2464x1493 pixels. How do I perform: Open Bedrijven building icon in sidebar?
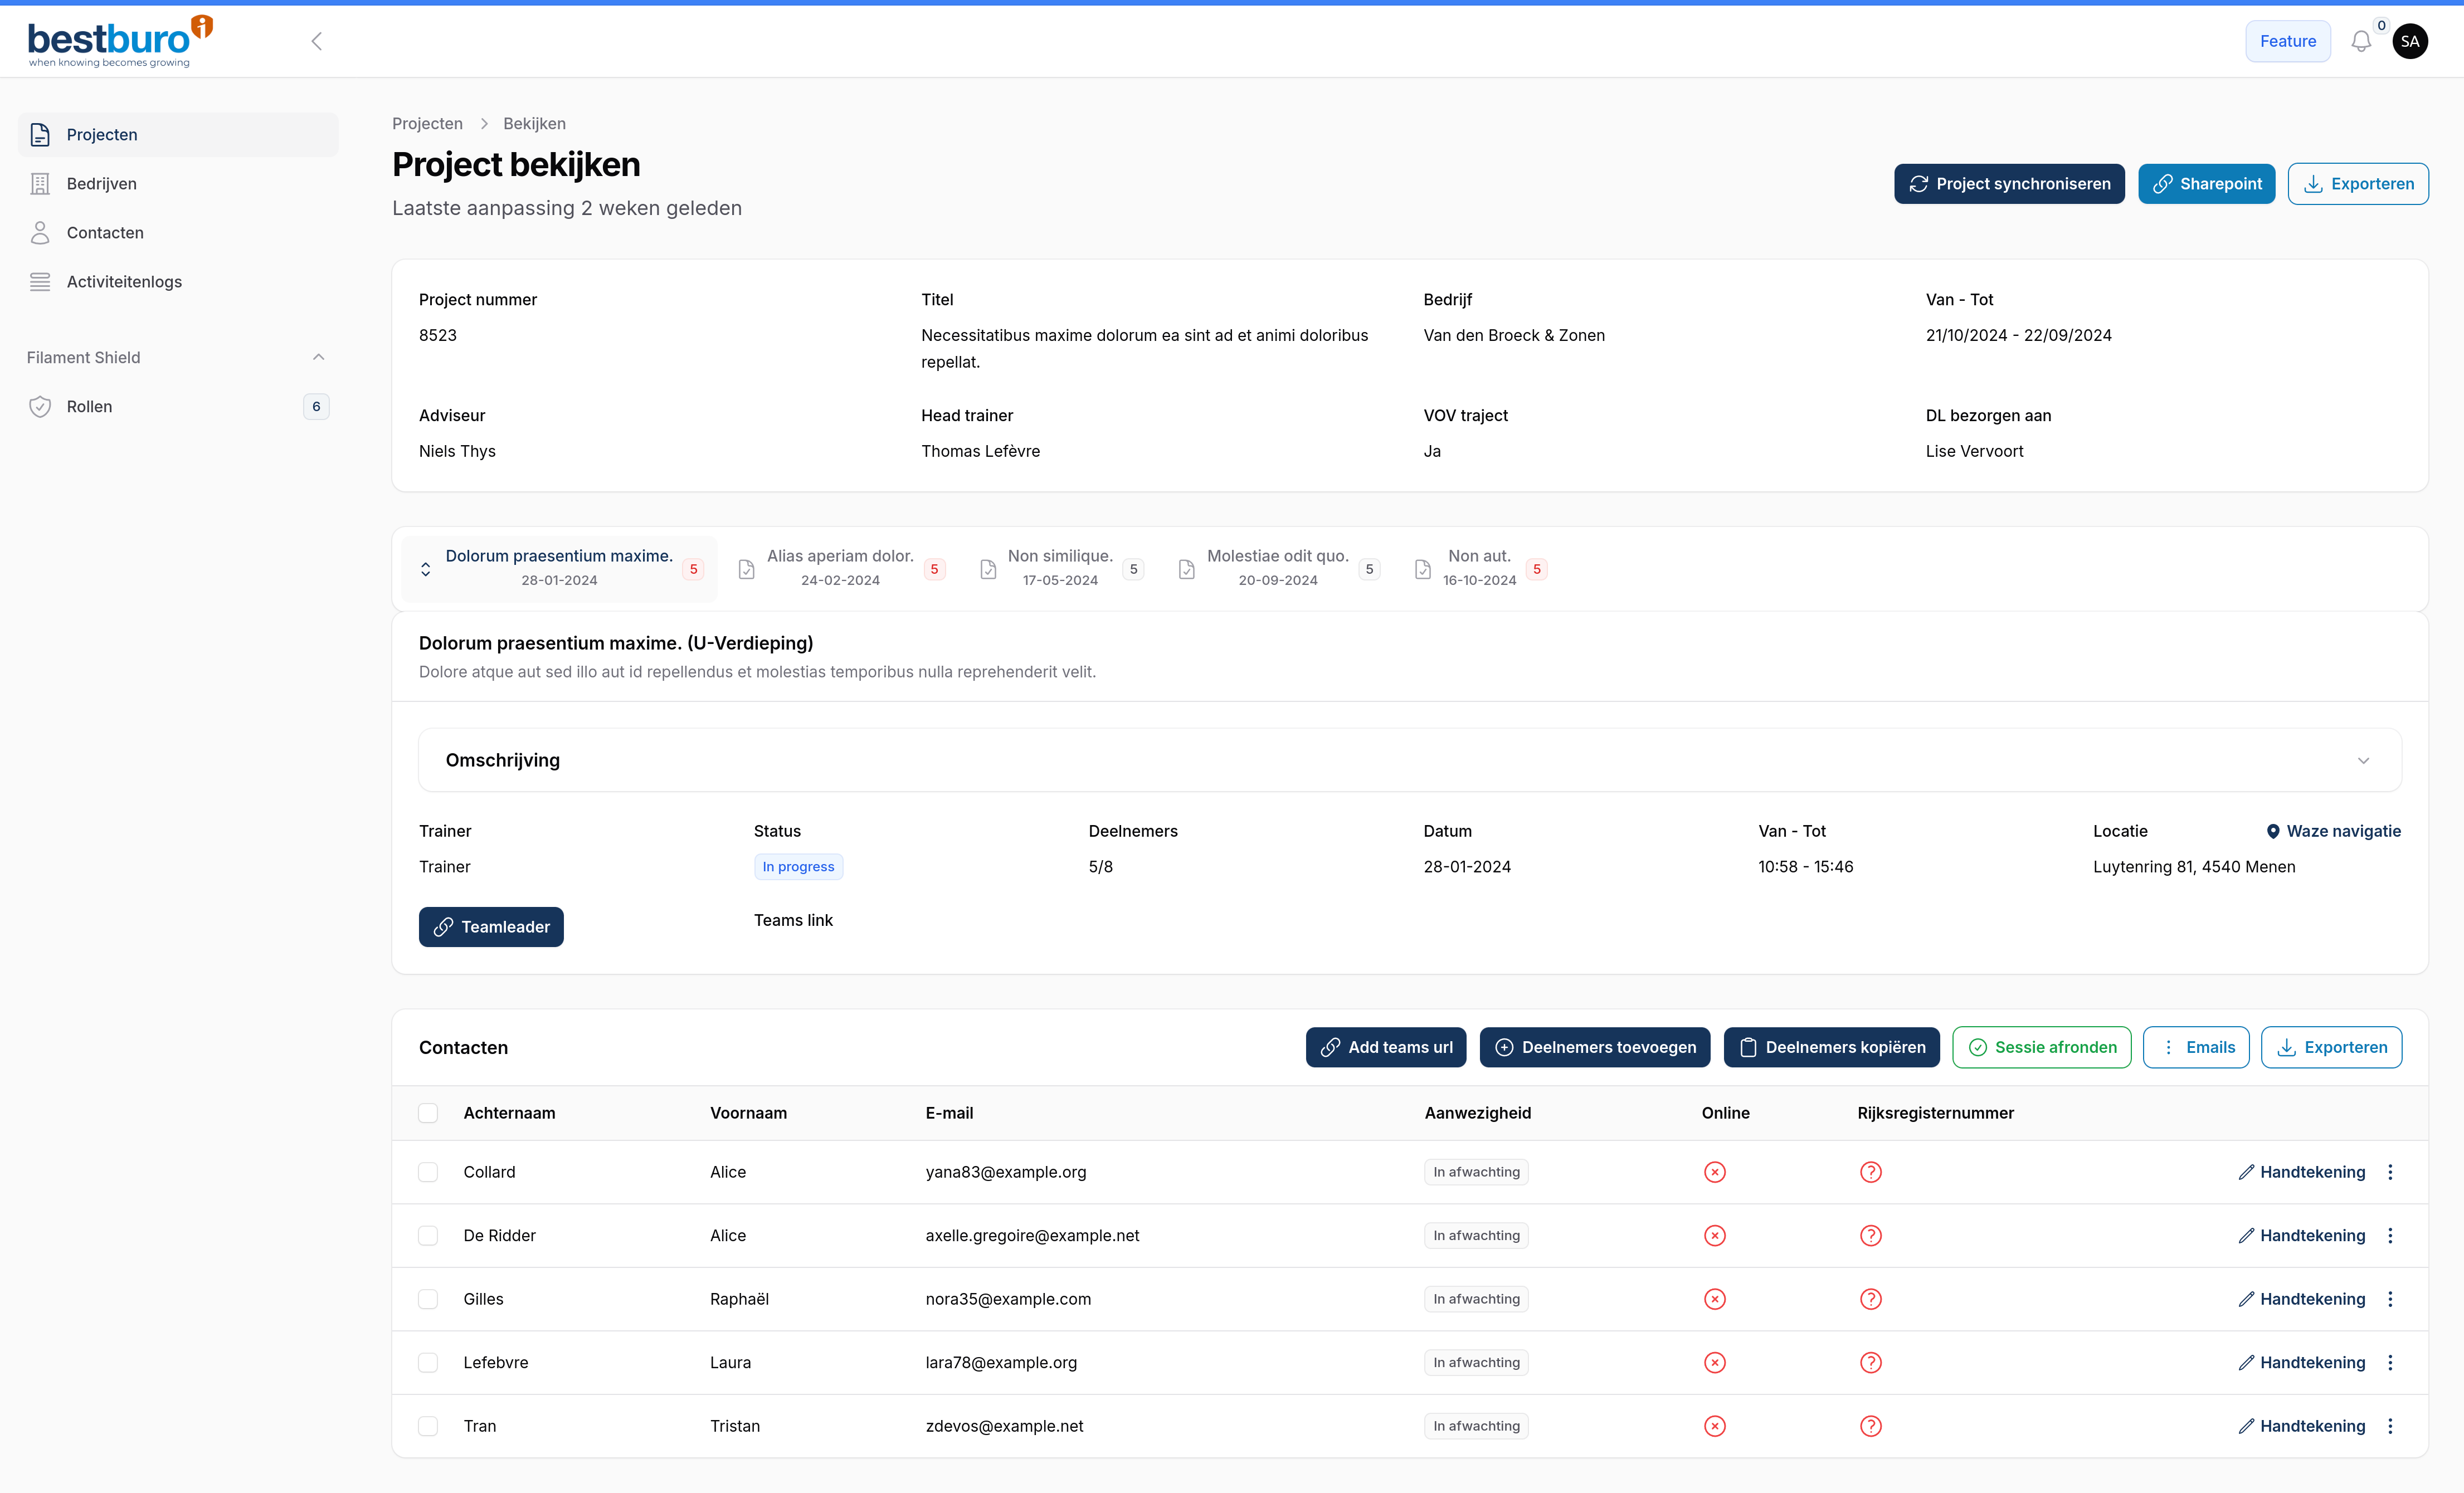40,184
